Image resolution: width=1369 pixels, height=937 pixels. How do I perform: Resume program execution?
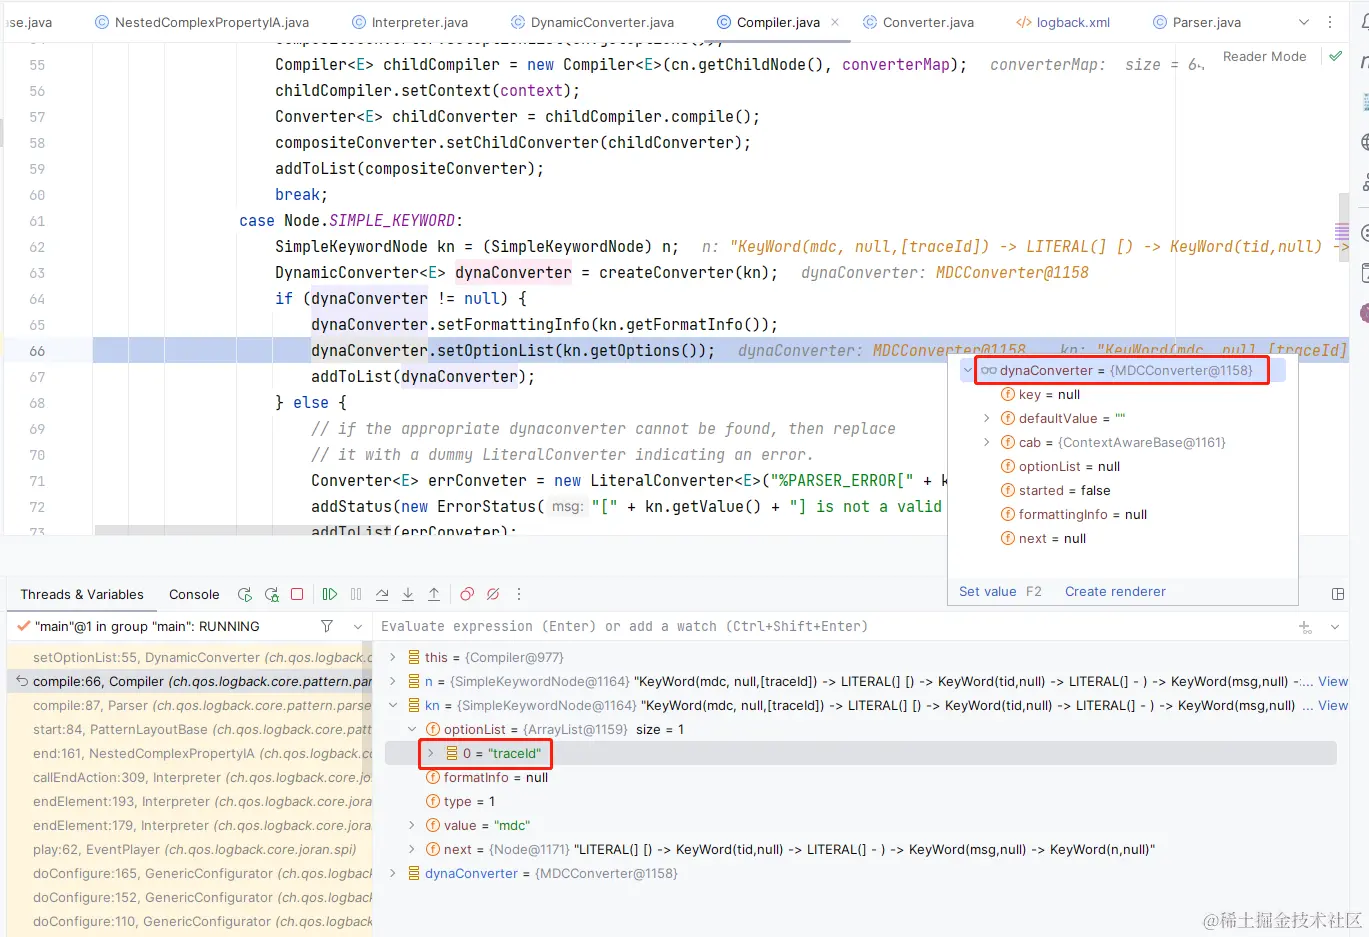329,594
